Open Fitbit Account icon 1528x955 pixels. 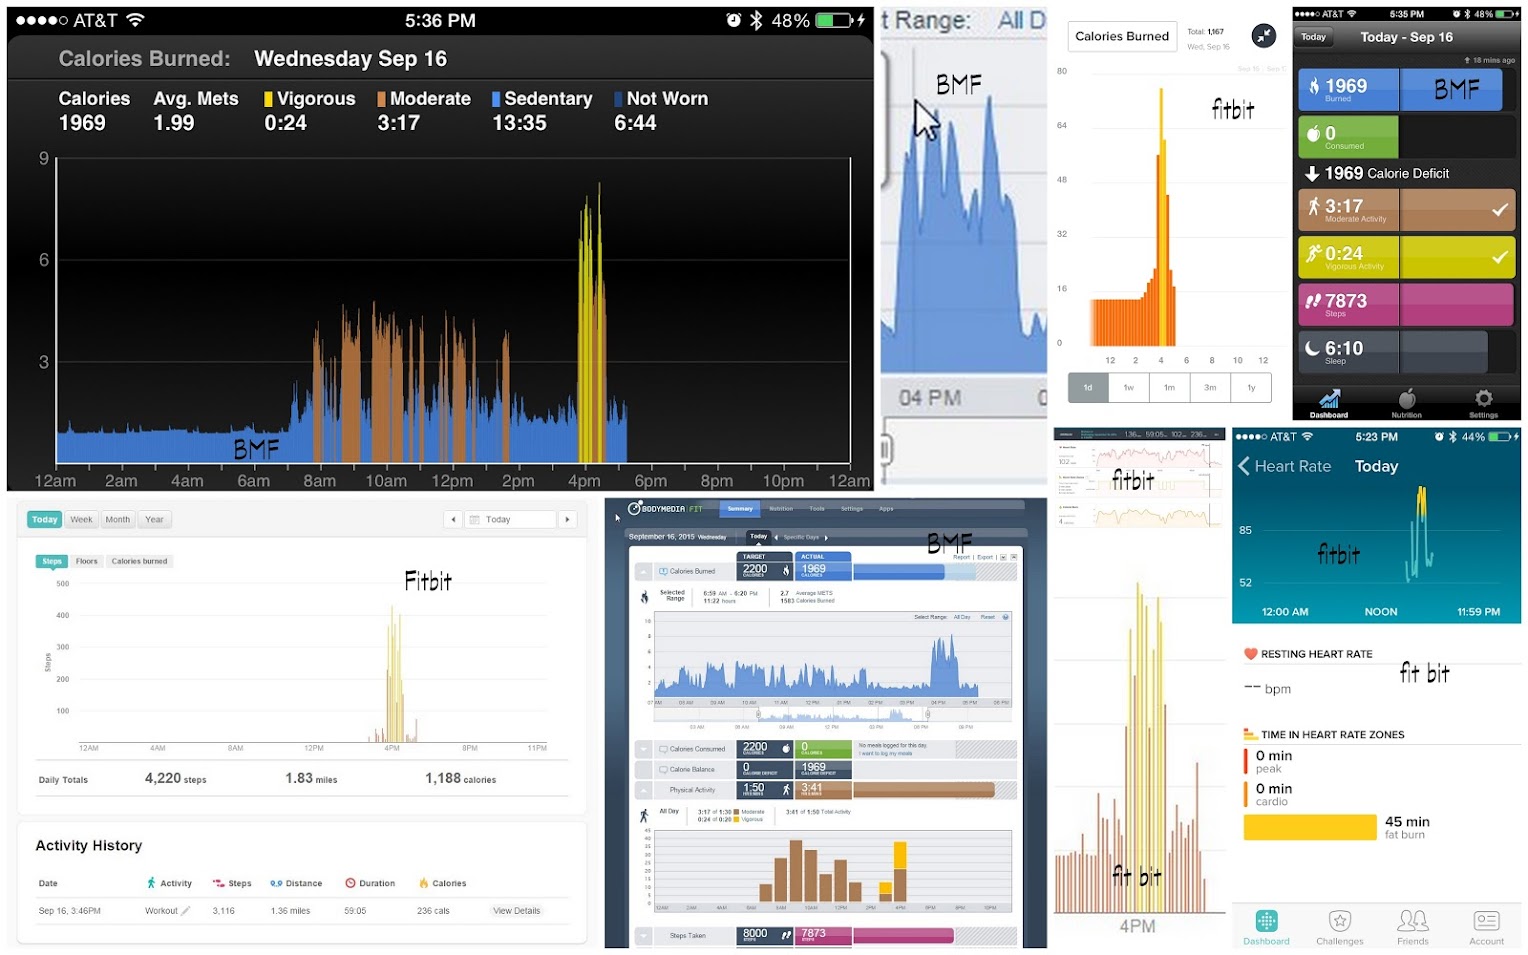[1487, 920]
